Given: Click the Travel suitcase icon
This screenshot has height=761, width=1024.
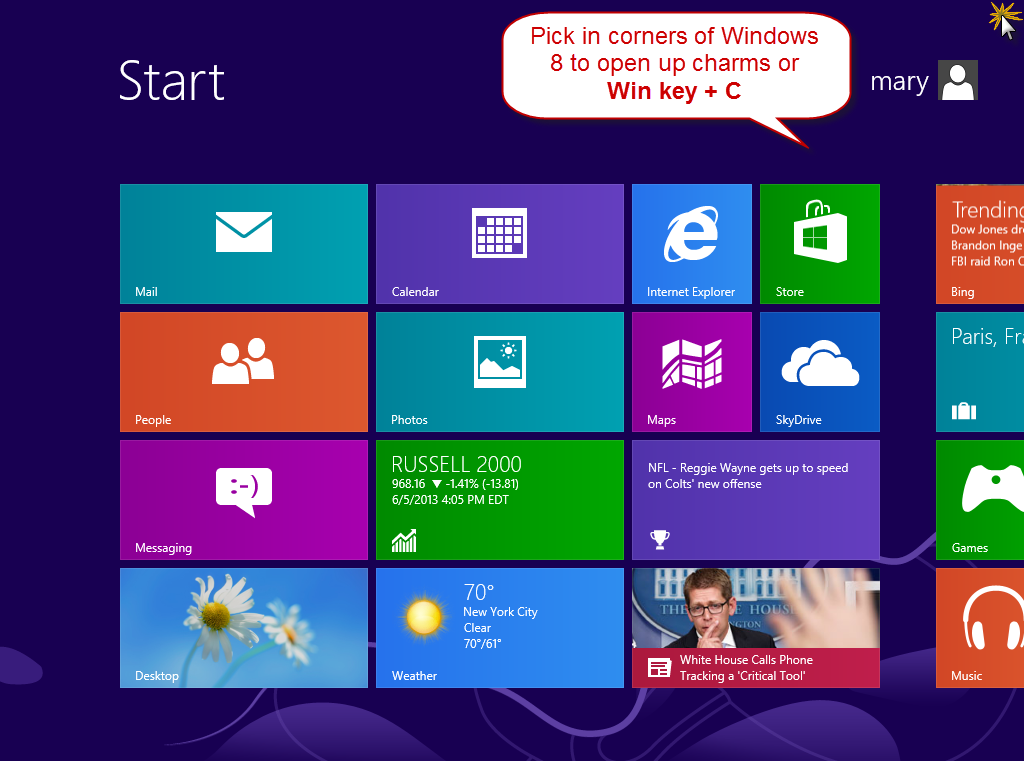Looking at the screenshot, I should [x=964, y=411].
